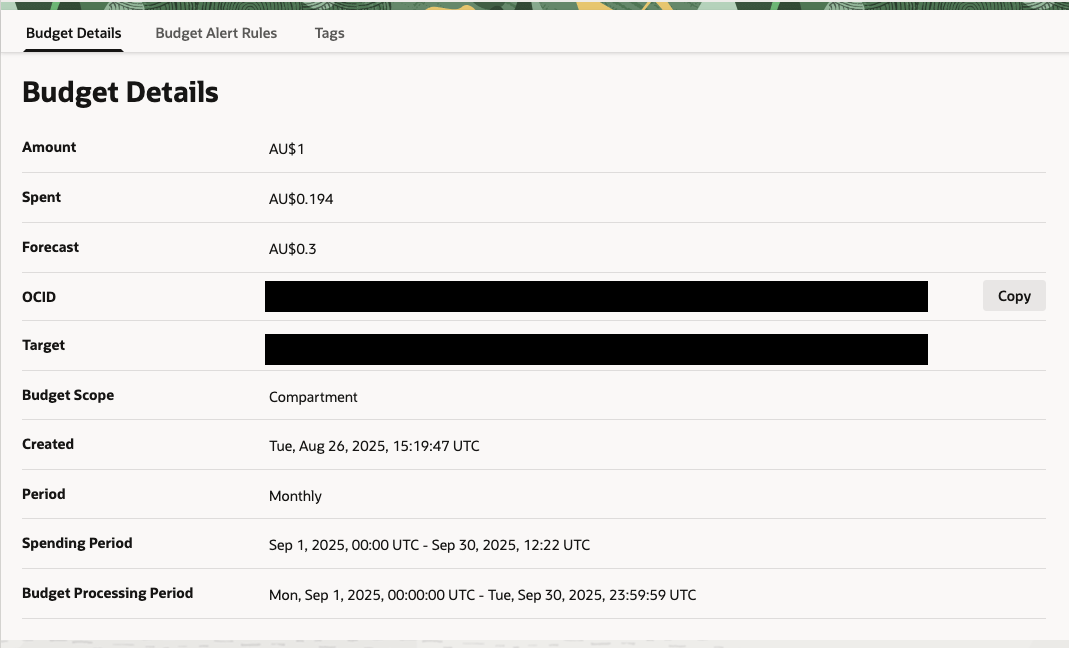Click the Budget Details page heading
Image resolution: width=1069 pixels, height=648 pixels.
pyautogui.click(x=120, y=92)
